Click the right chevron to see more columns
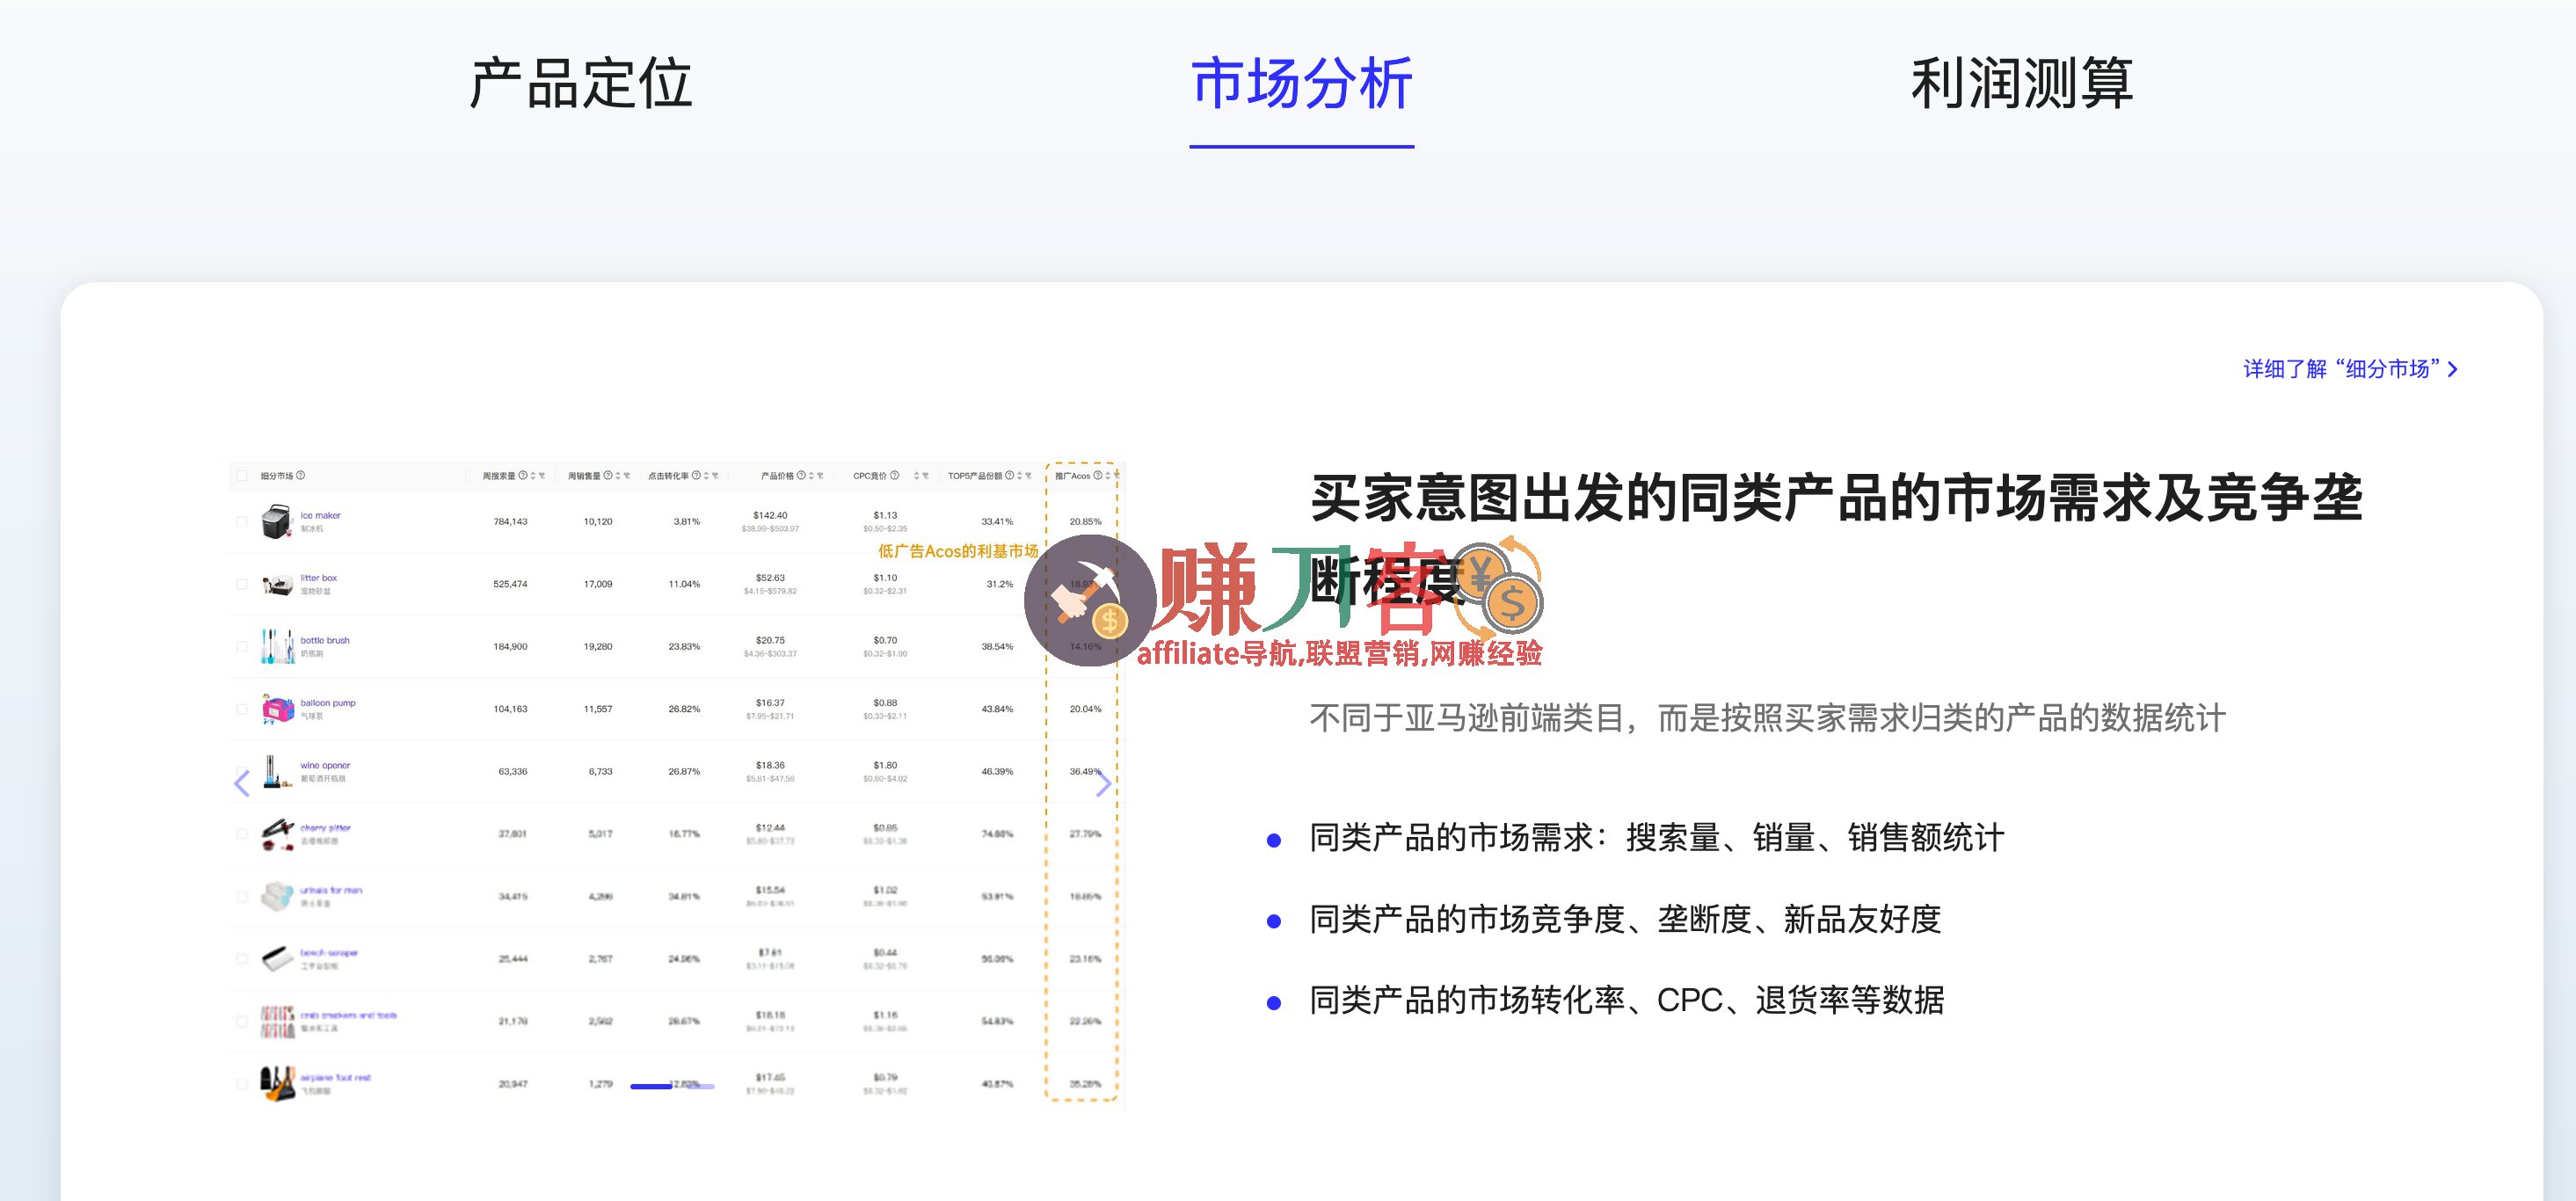The height and width of the screenshot is (1201, 2576). 1105,785
